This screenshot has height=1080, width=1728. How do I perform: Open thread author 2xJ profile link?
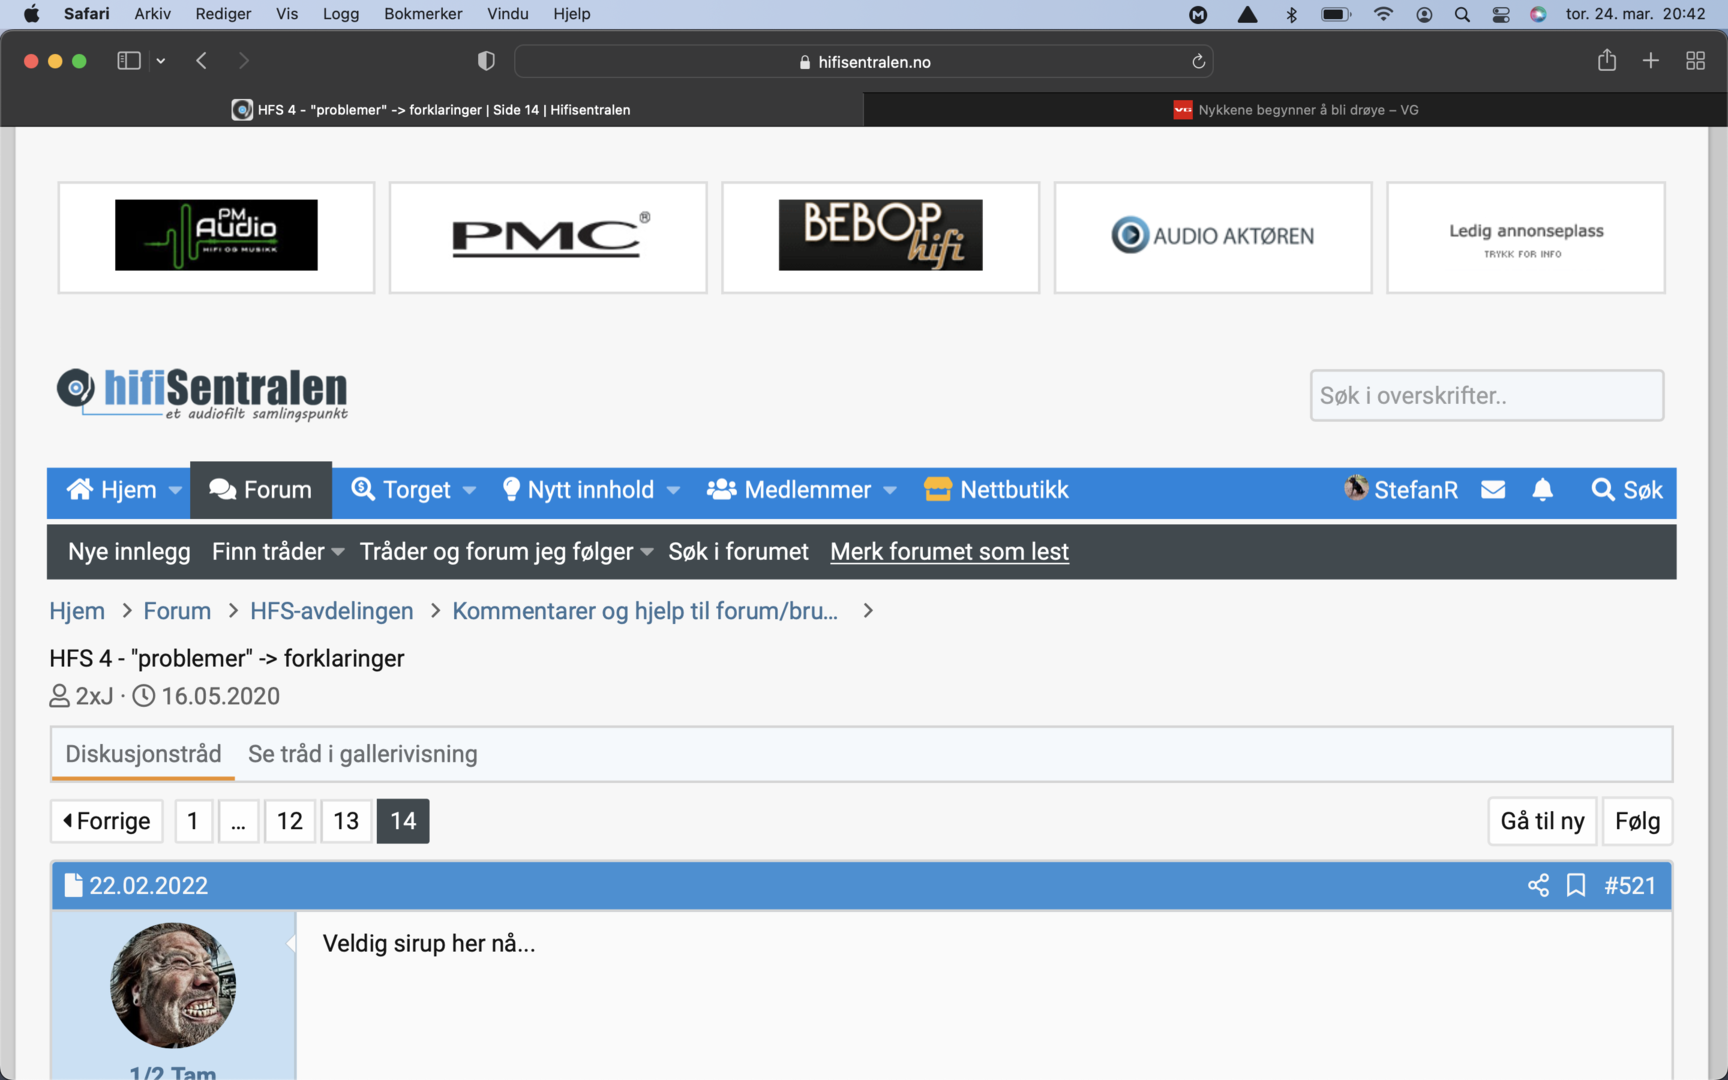click(94, 696)
